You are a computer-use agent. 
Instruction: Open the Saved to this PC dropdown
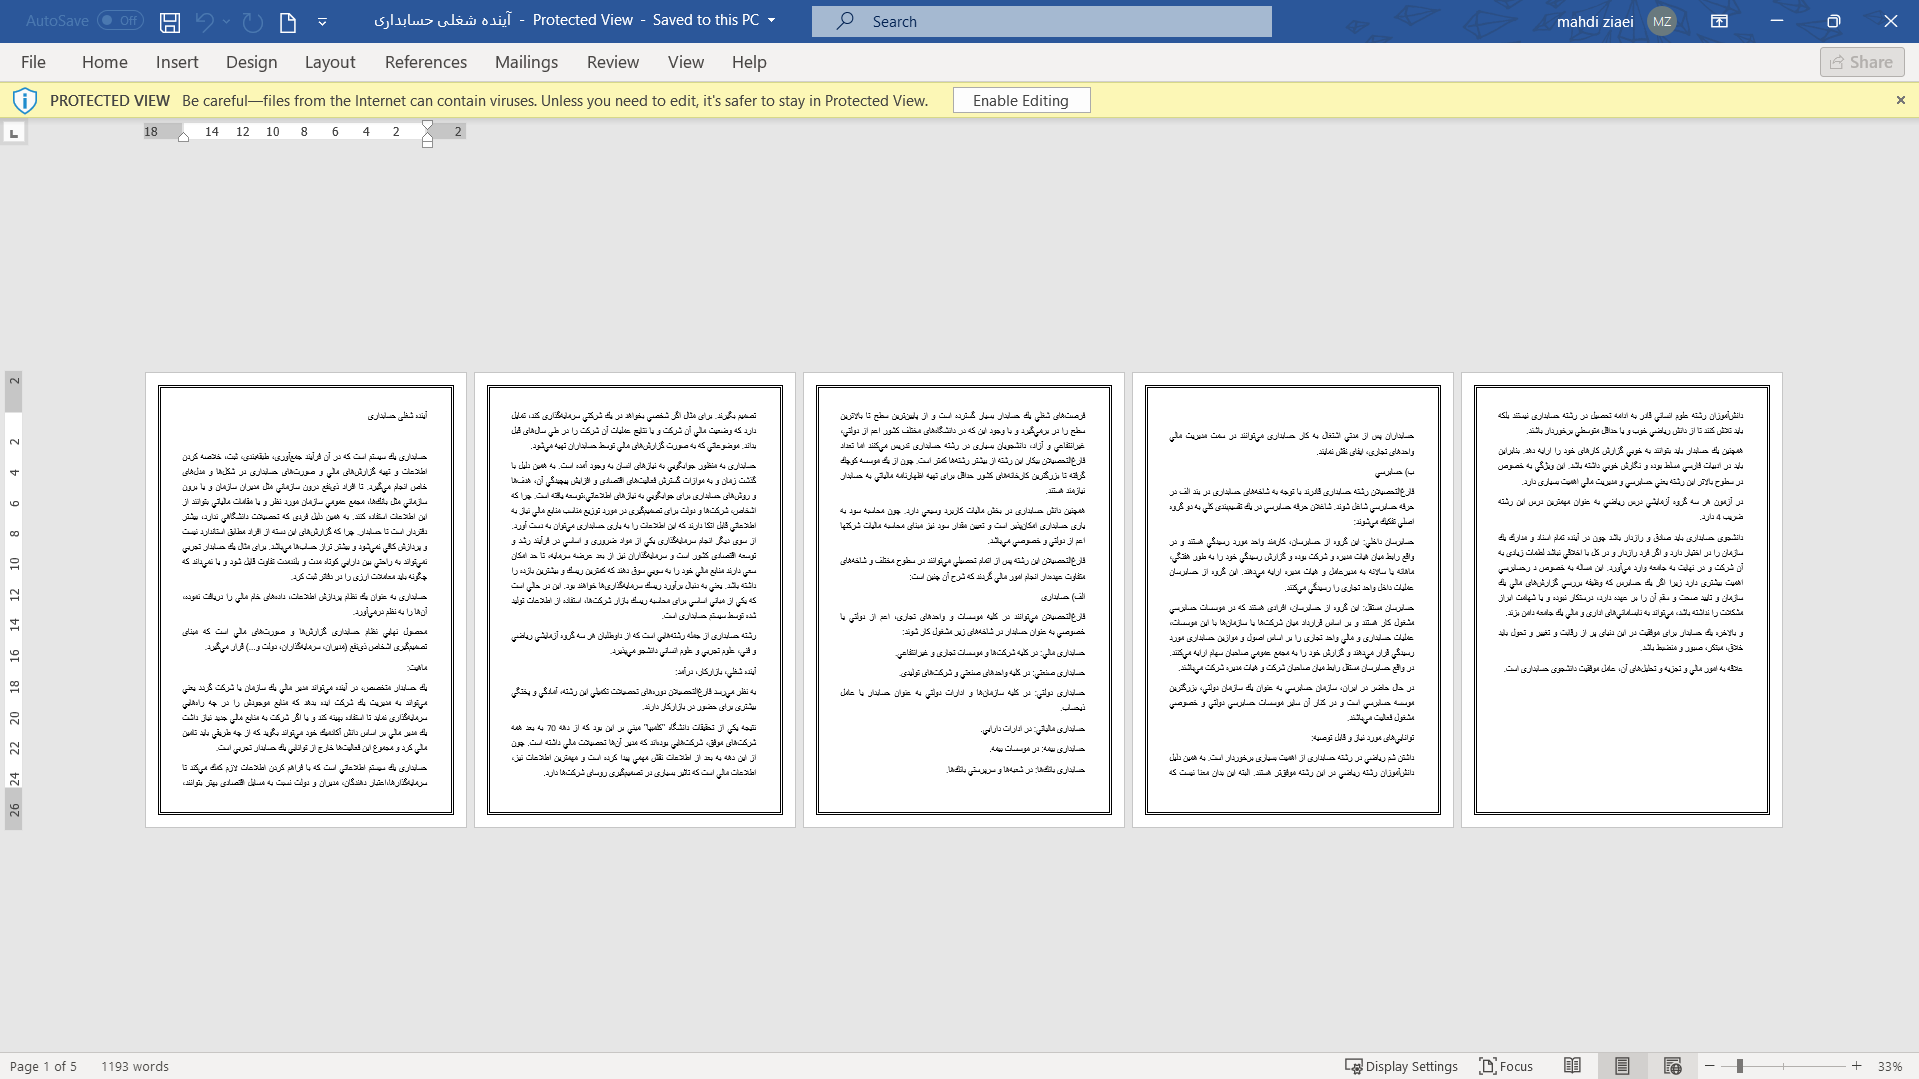point(771,20)
